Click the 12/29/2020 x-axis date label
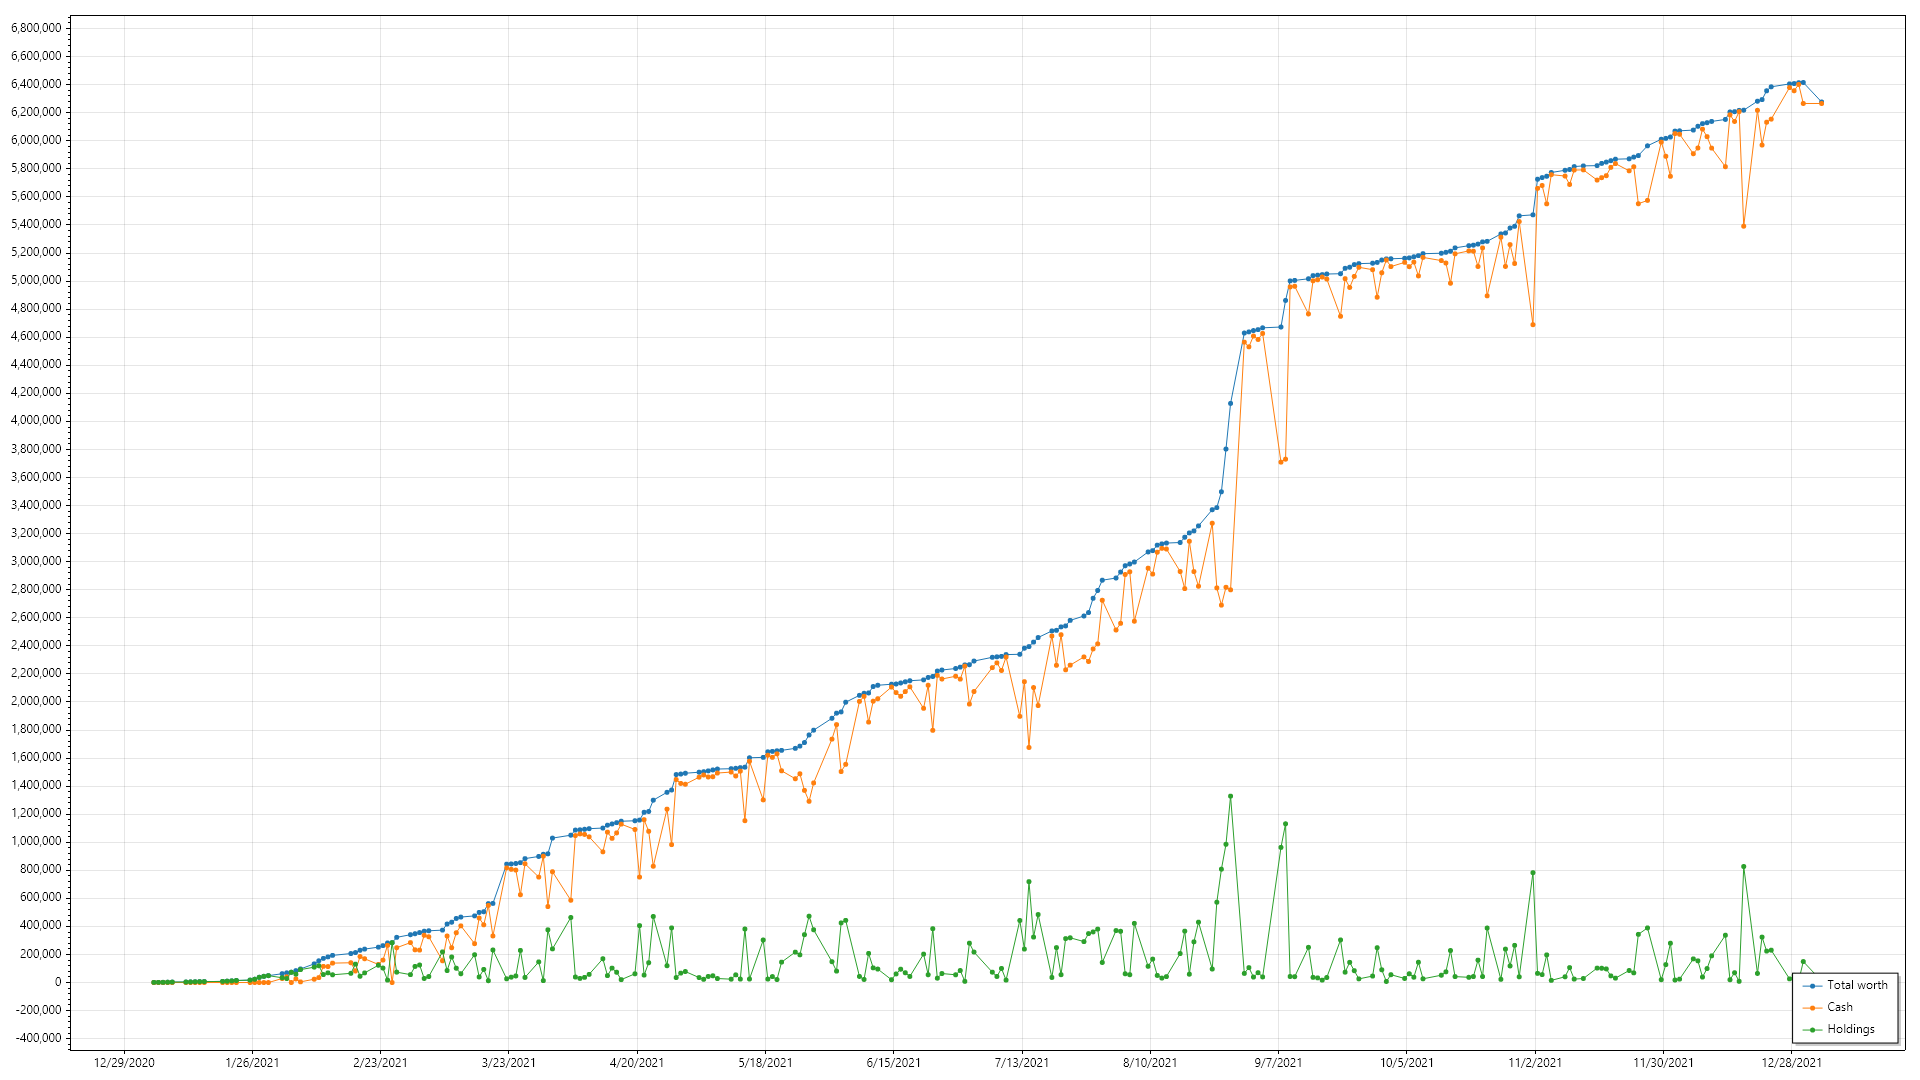The image size is (1920, 1080). pyautogui.click(x=124, y=1062)
